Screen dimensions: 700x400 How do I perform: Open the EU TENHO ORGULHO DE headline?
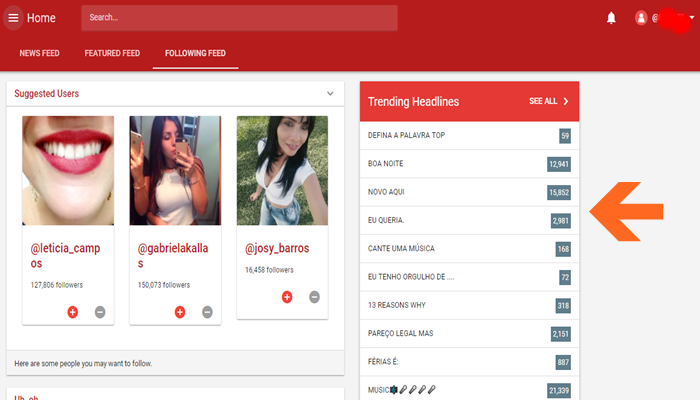pyautogui.click(x=469, y=277)
